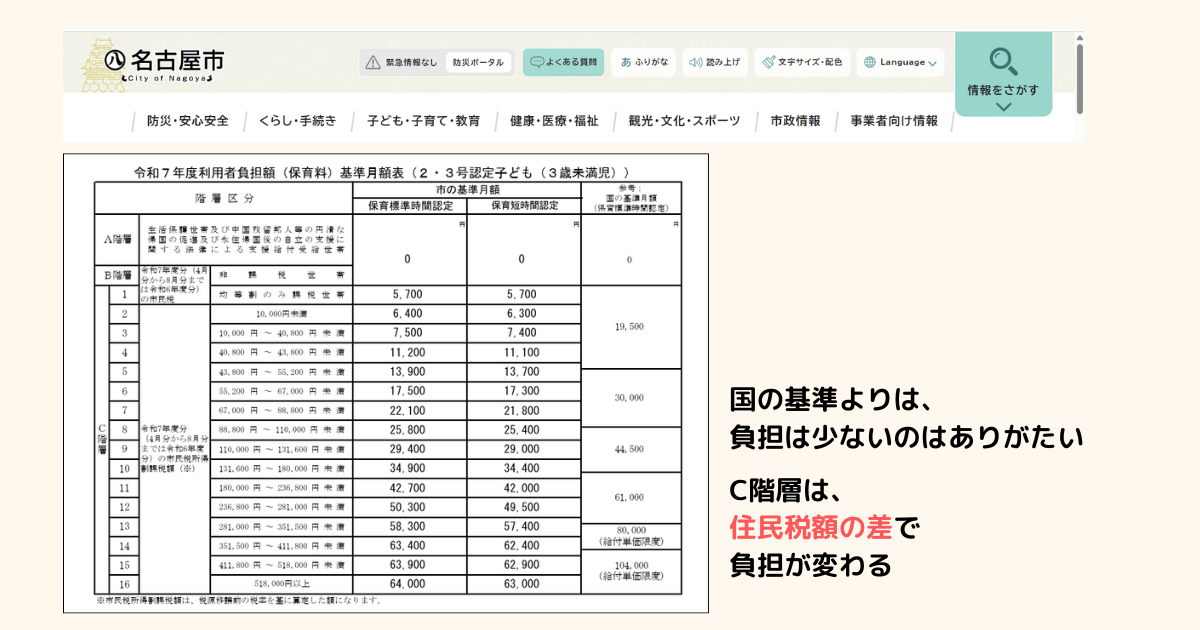Enable 読み上げ read-aloud speaker

714,62
